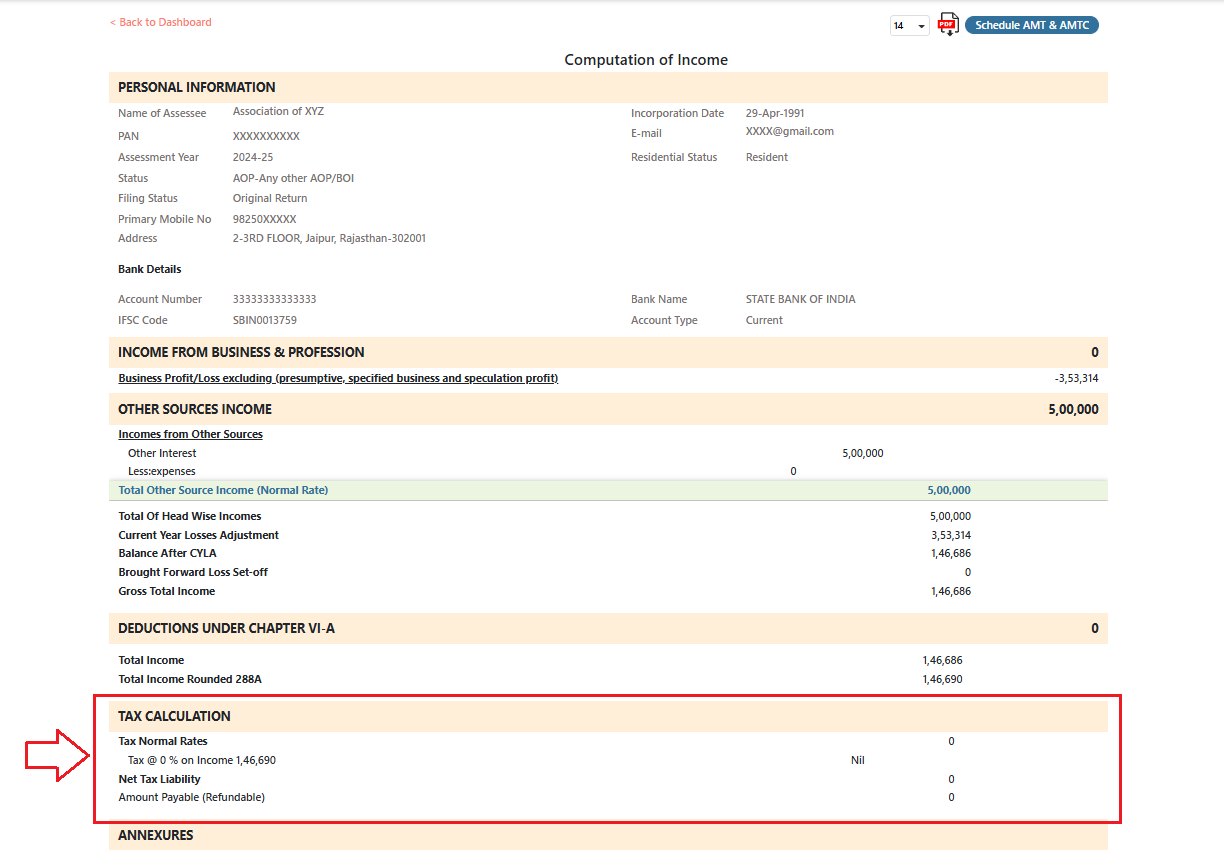Select Brought Forward Loss Set-off label

pyautogui.click(x=193, y=572)
